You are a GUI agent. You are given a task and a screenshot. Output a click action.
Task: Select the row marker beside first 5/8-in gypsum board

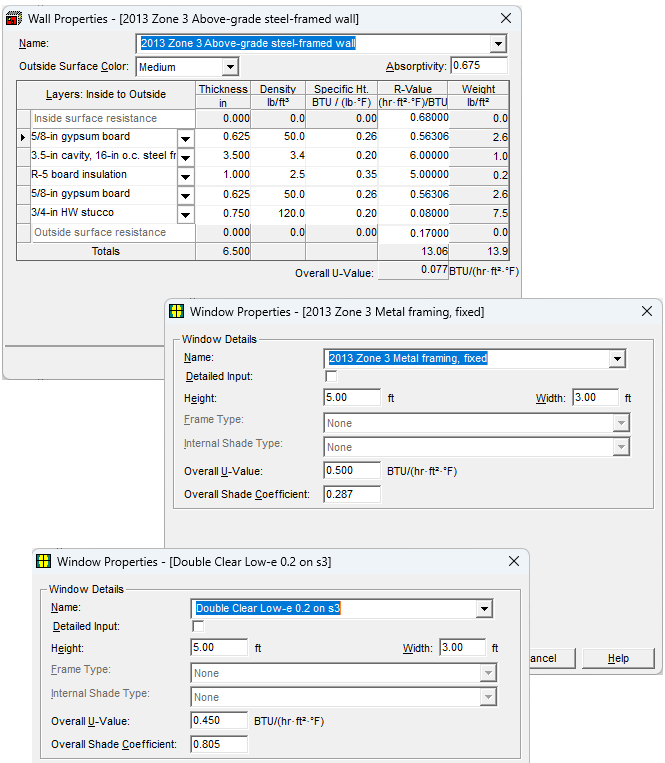tap(23, 138)
